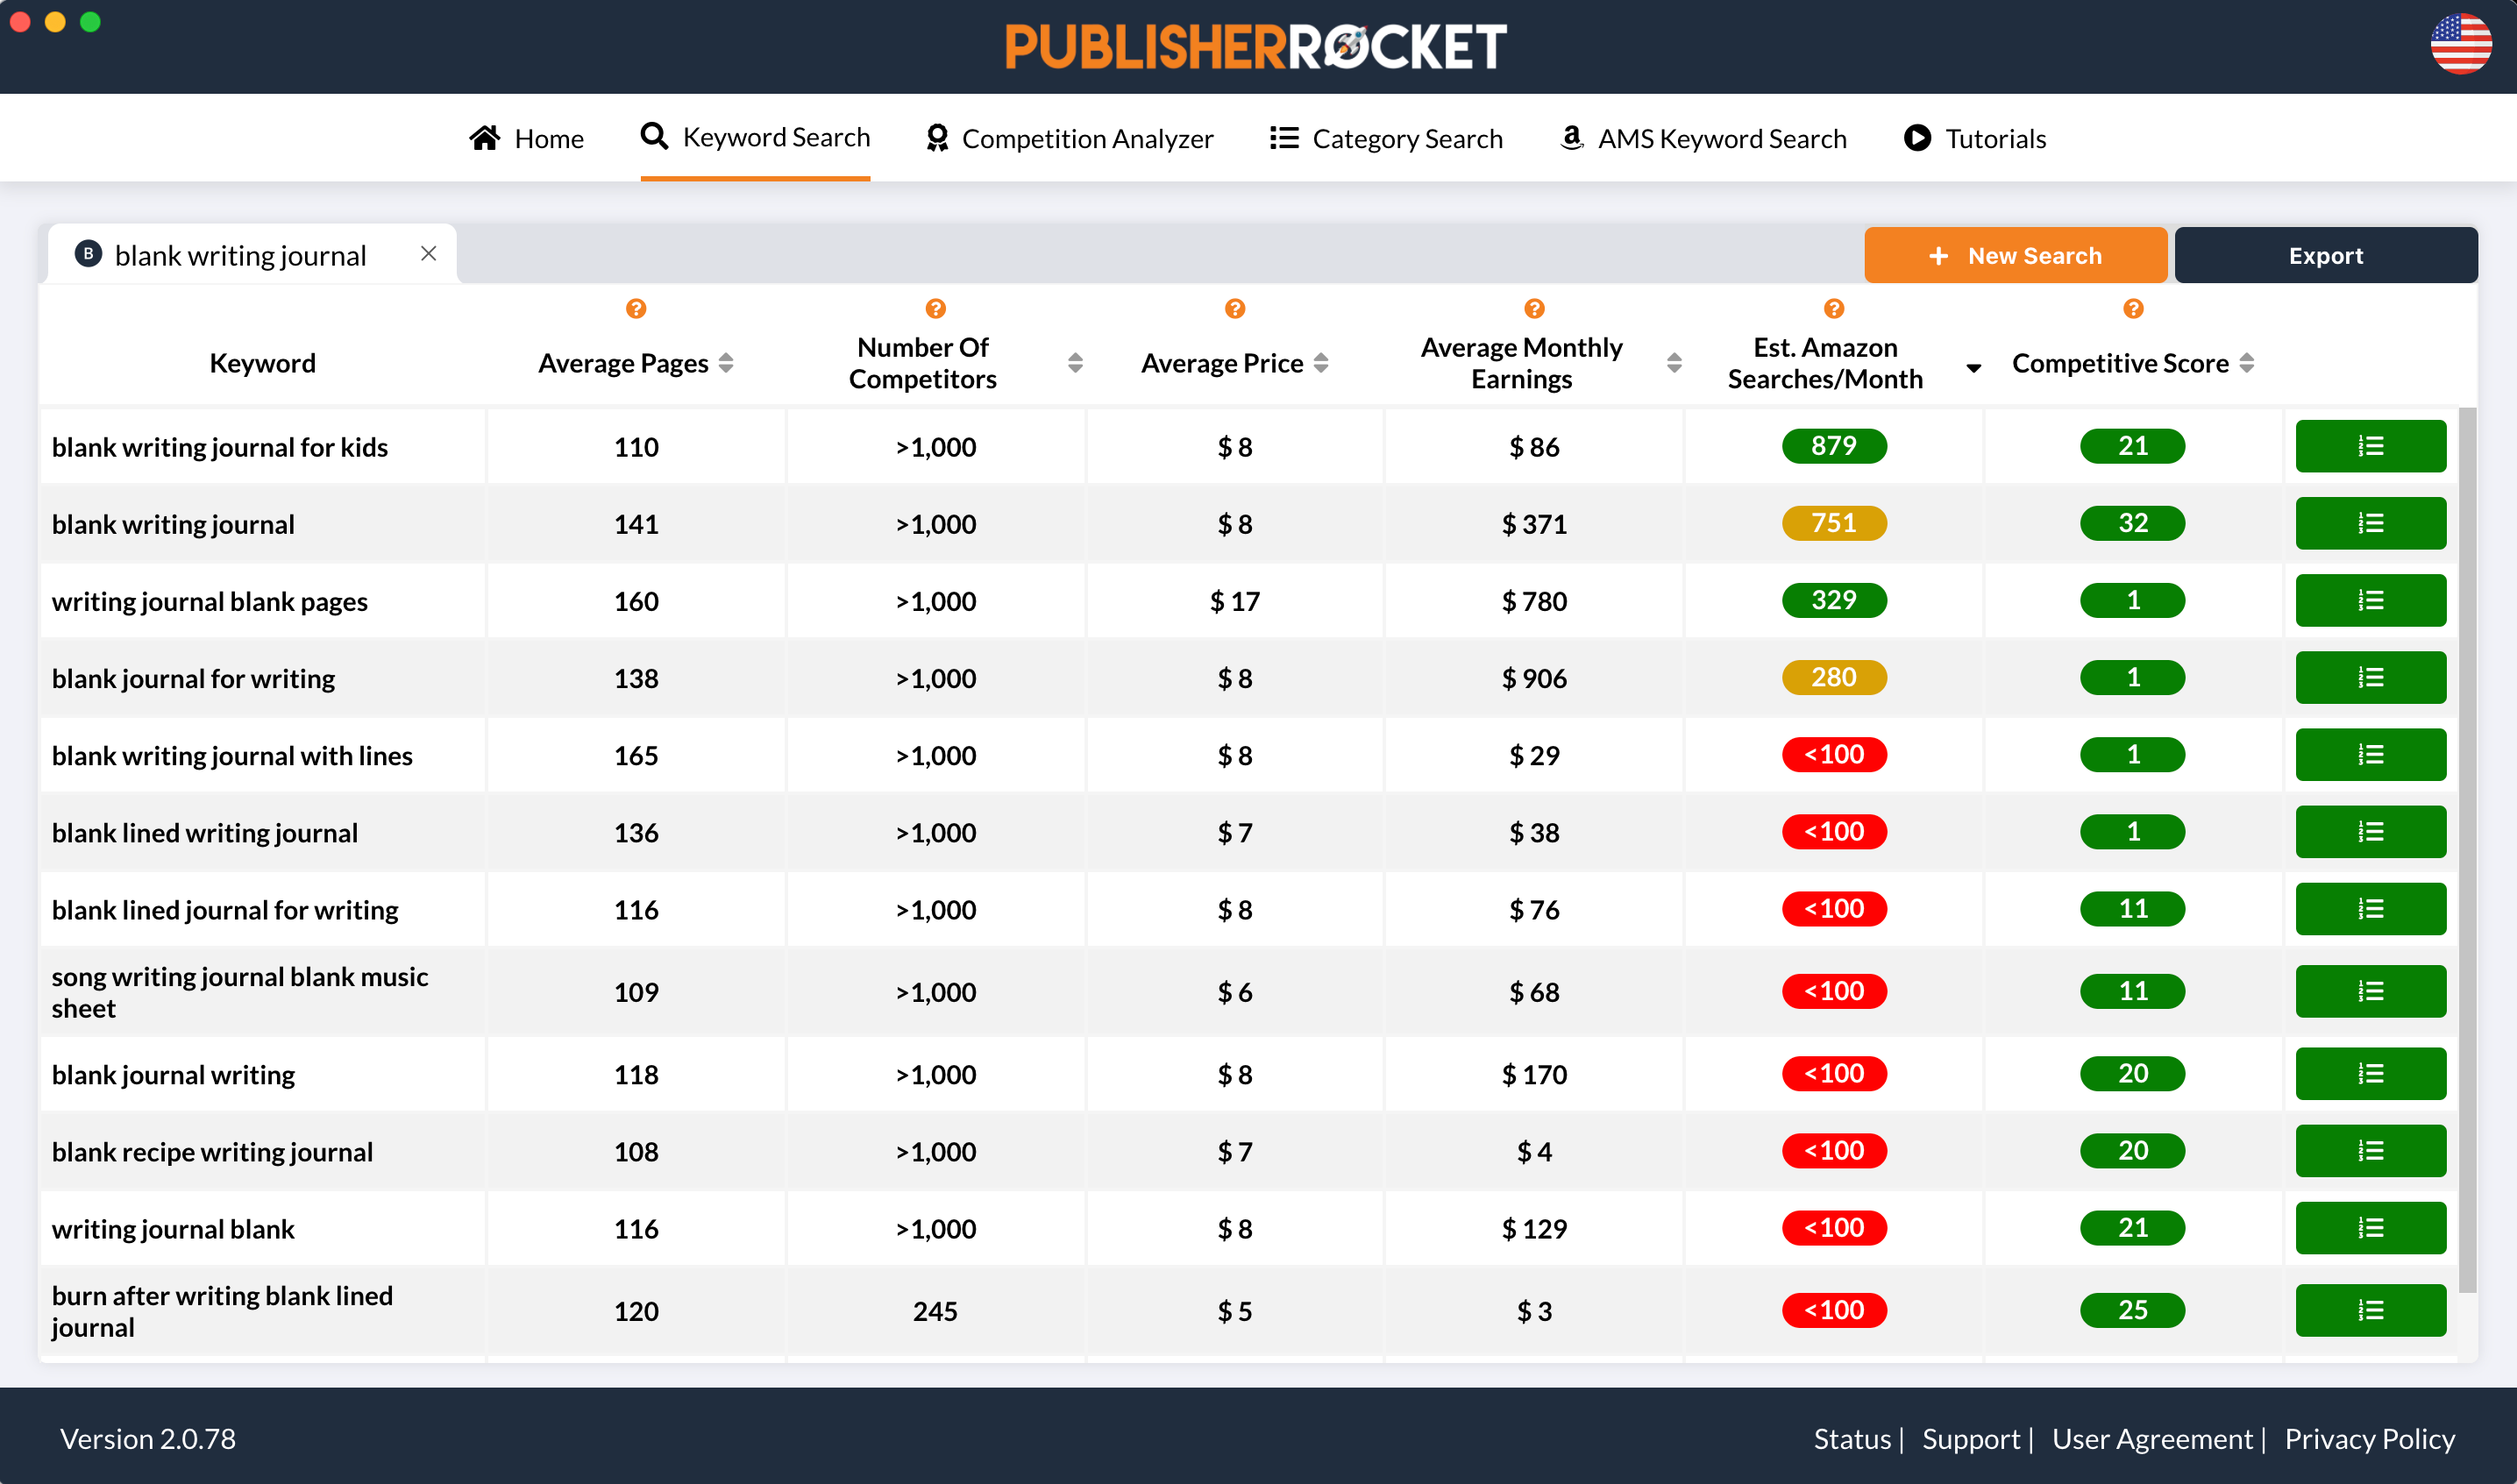Switch to AMS Keyword Search tab
Screen dimensions: 2517x1484
coord(1703,138)
